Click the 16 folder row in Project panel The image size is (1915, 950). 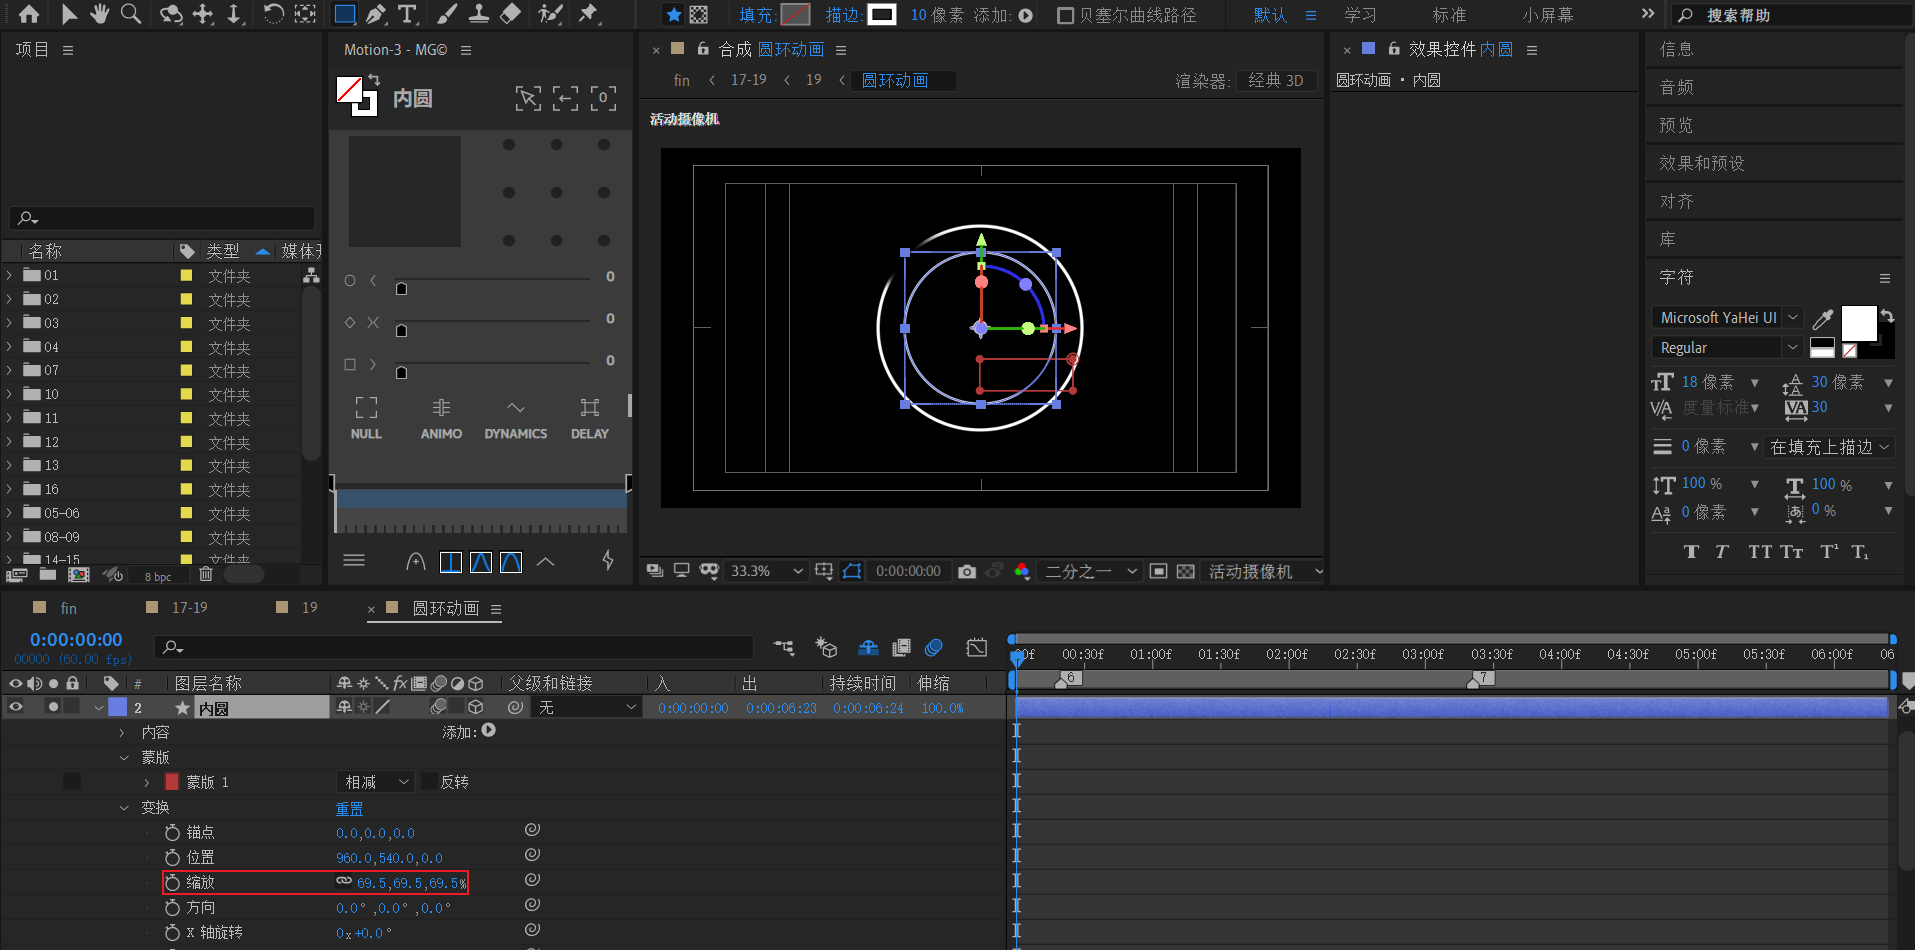tap(150, 489)
